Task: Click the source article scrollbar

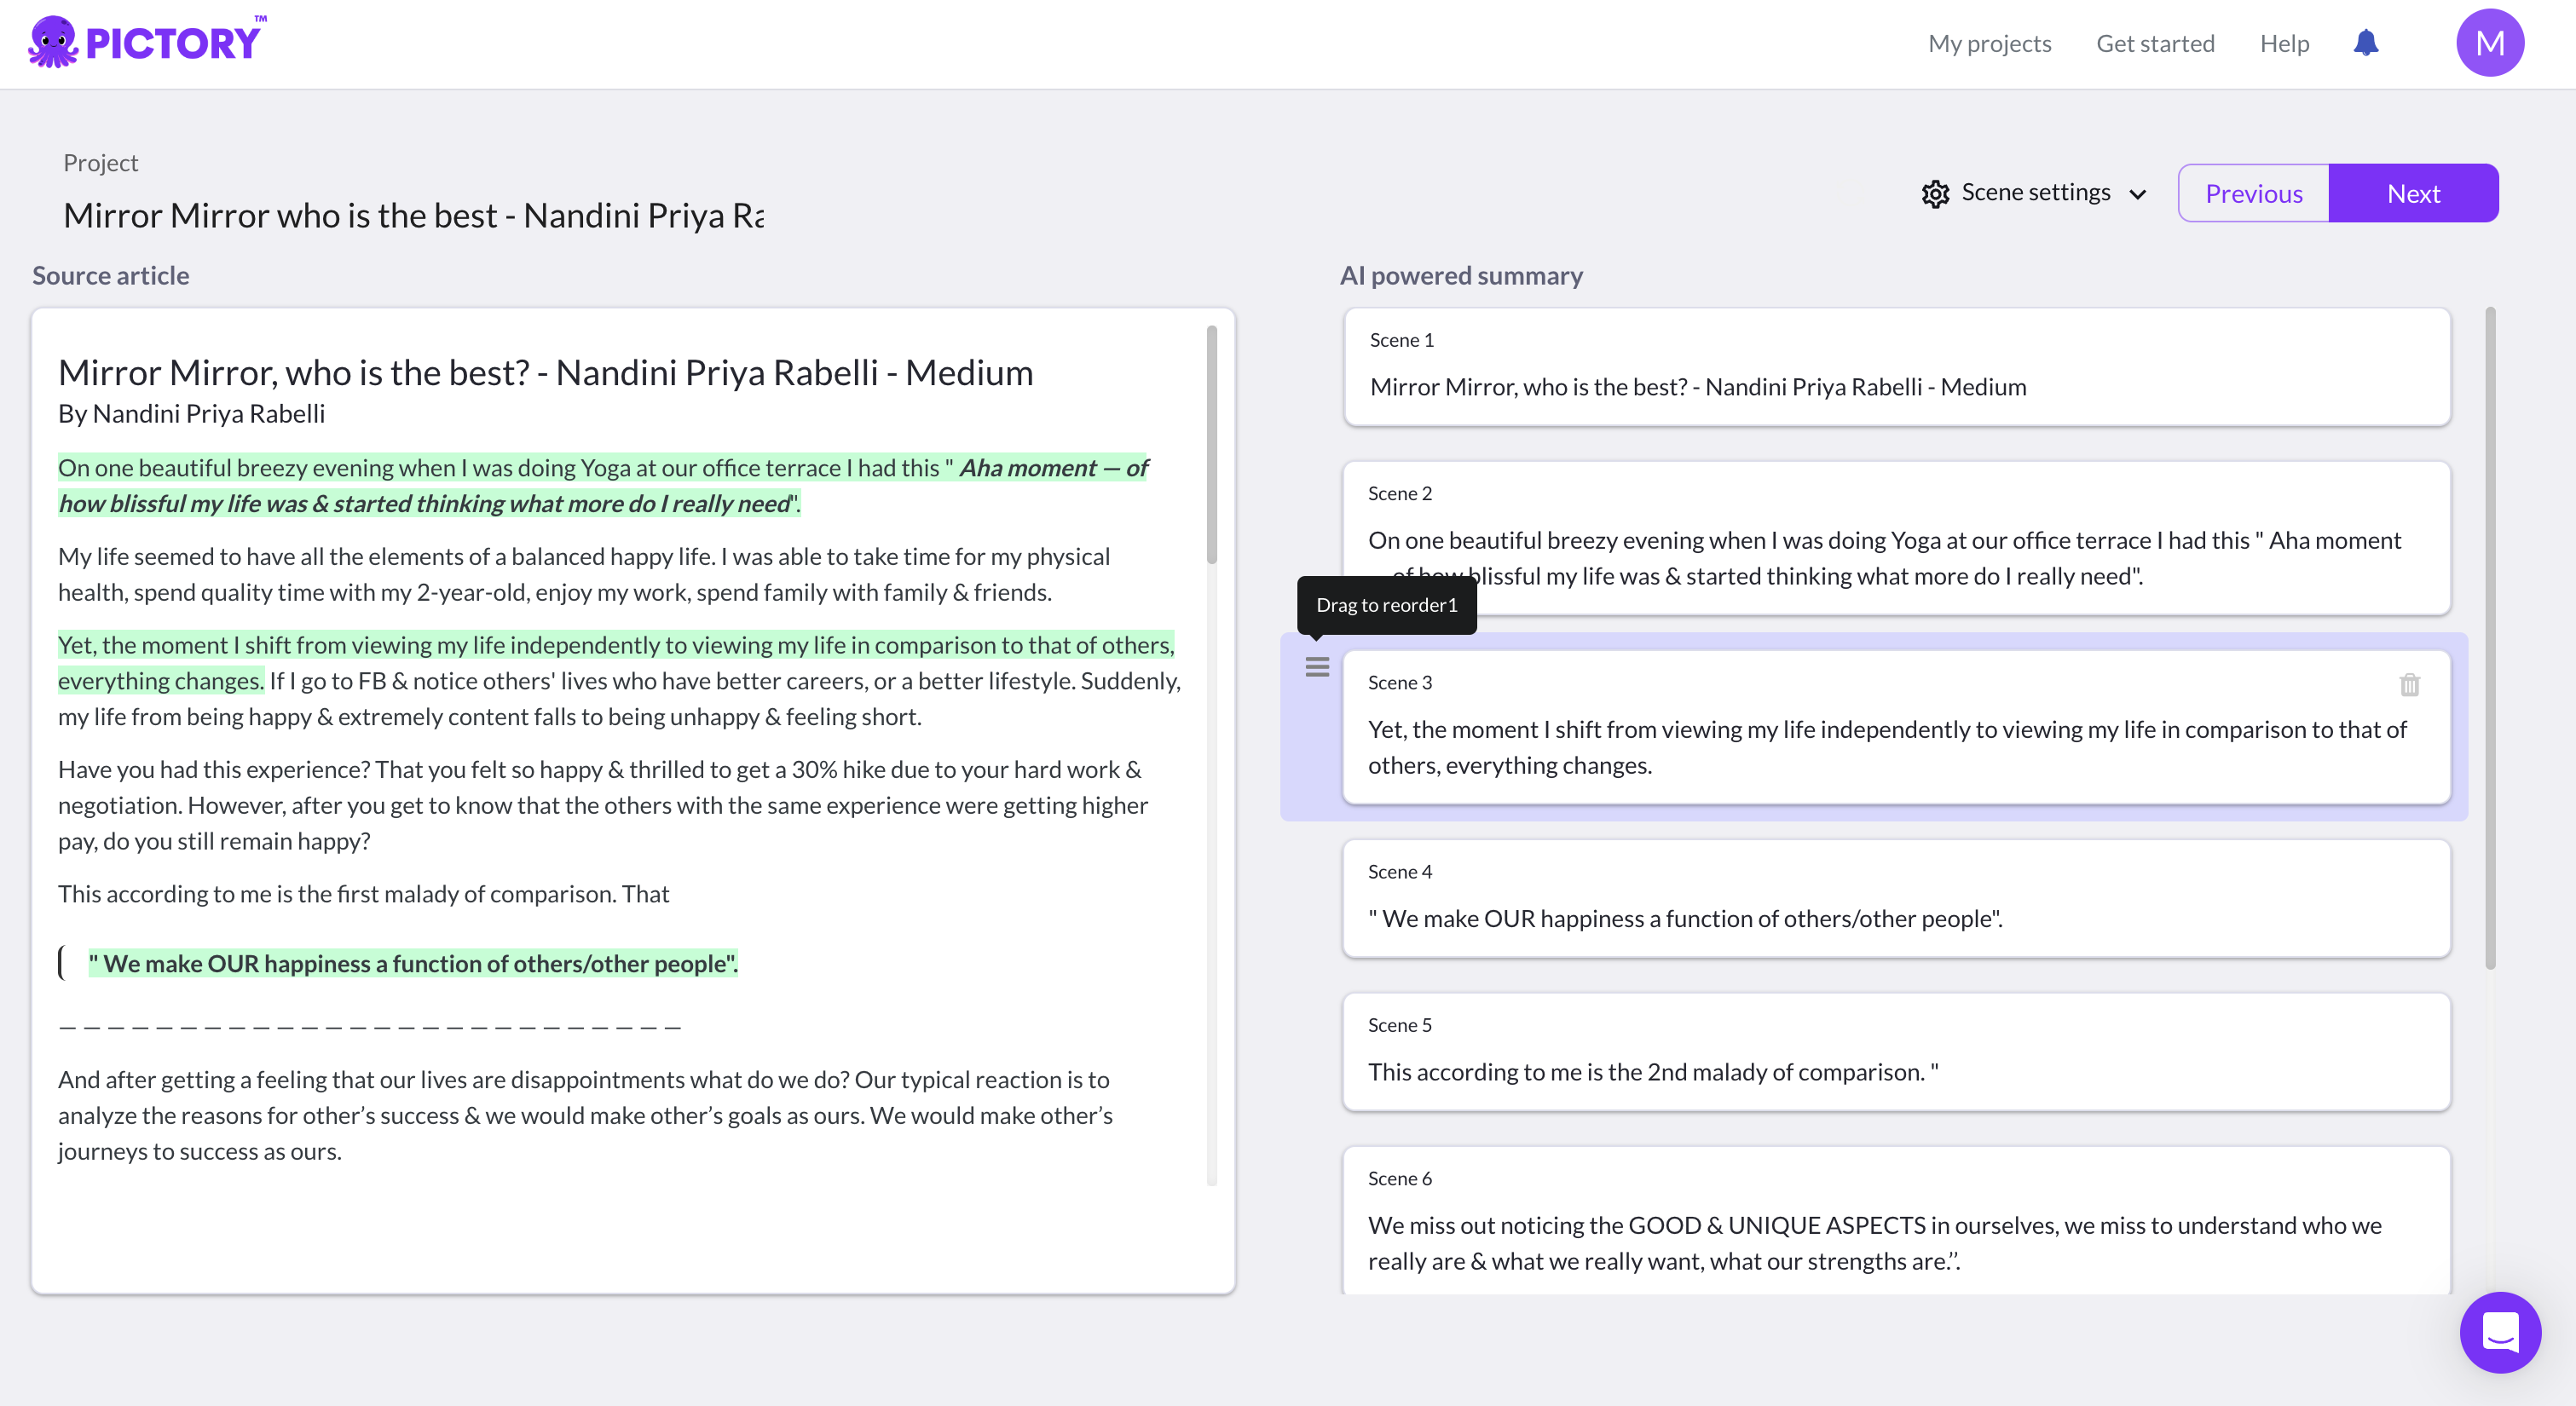Action: pos(1211,445)
